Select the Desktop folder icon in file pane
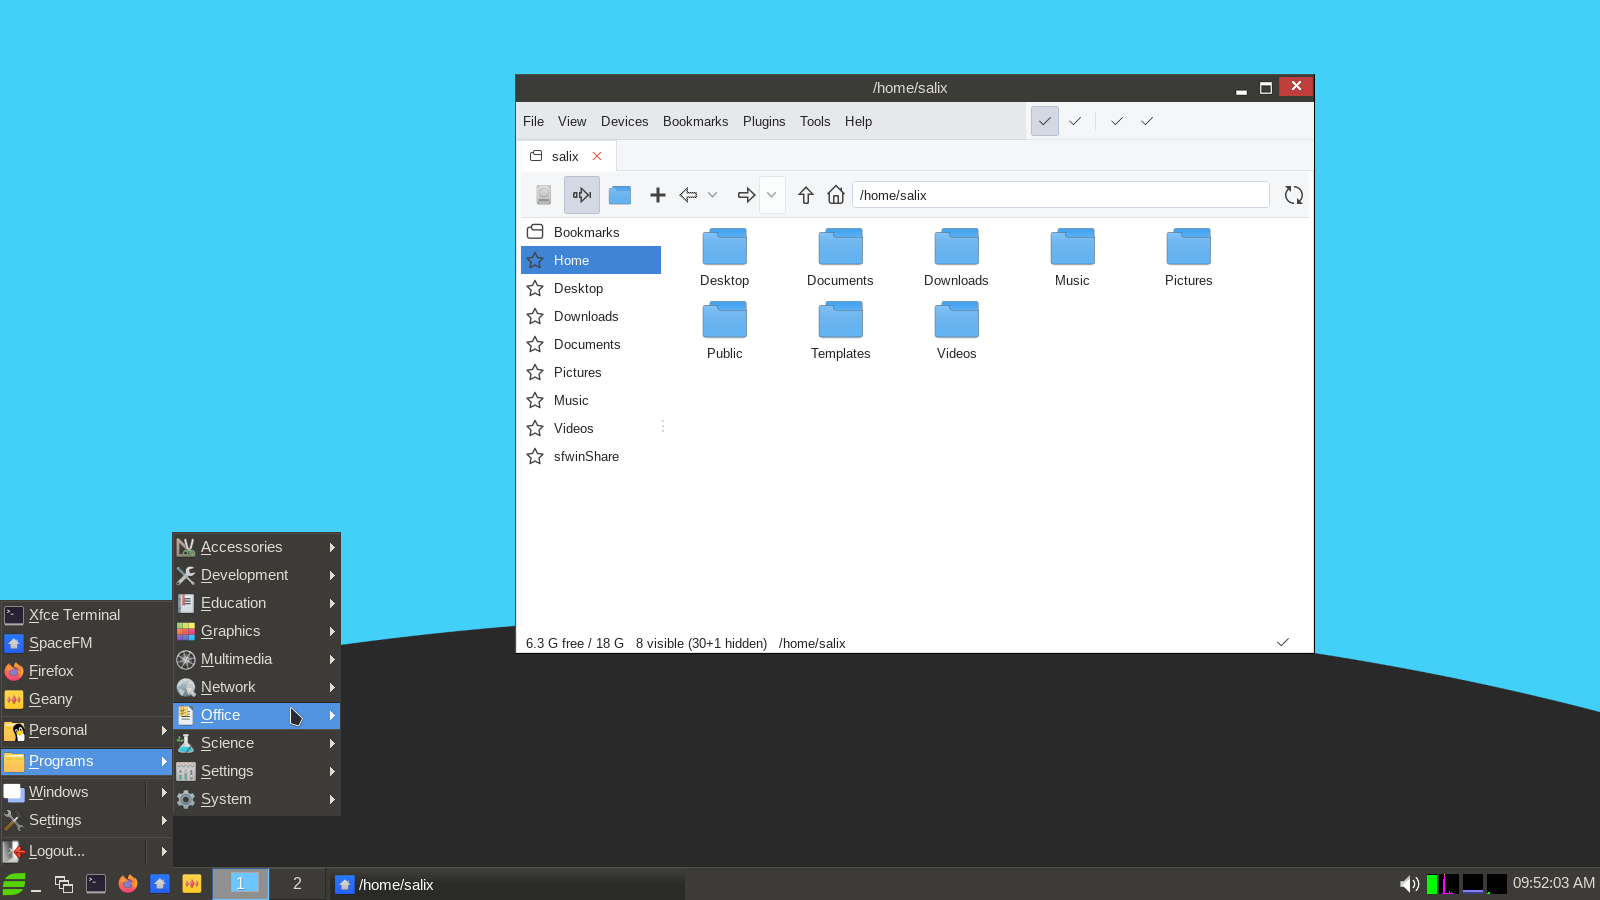The image size is (1600, 900). 725,247
